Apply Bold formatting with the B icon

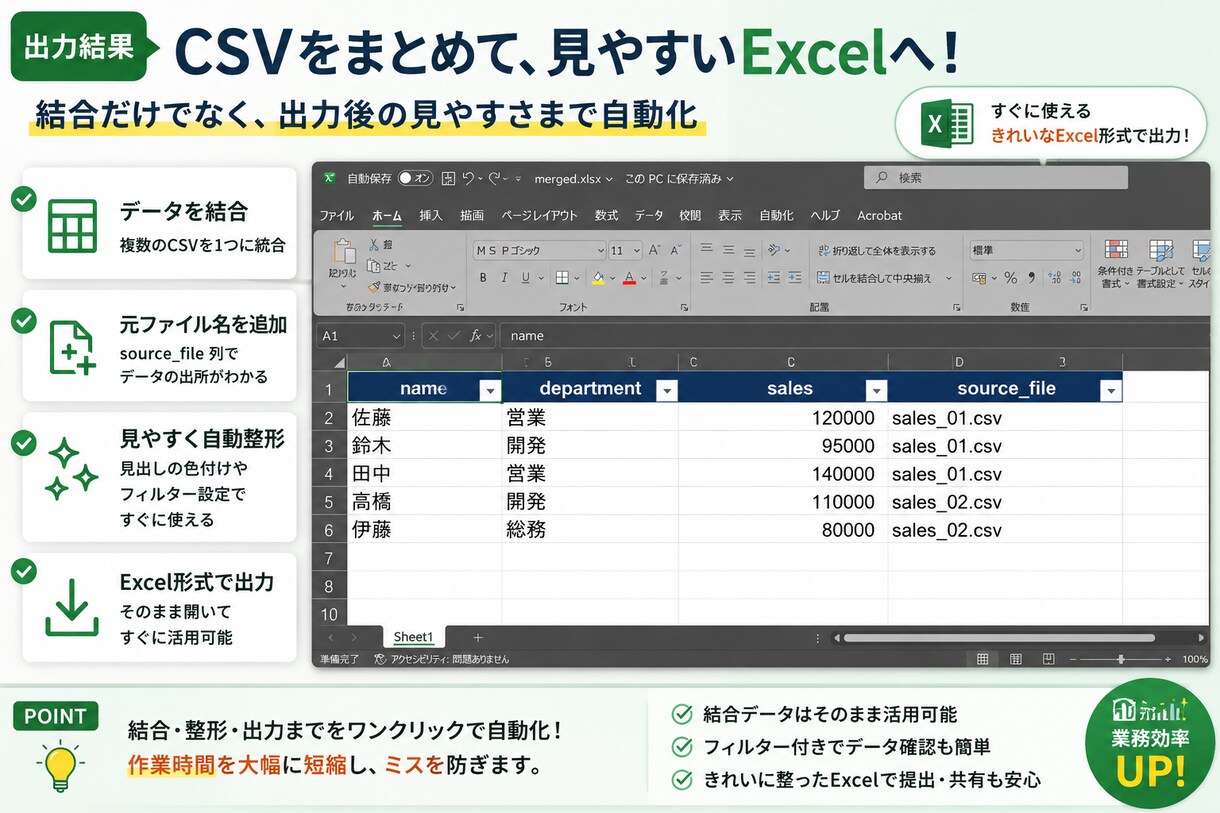[x=482, y=278]
